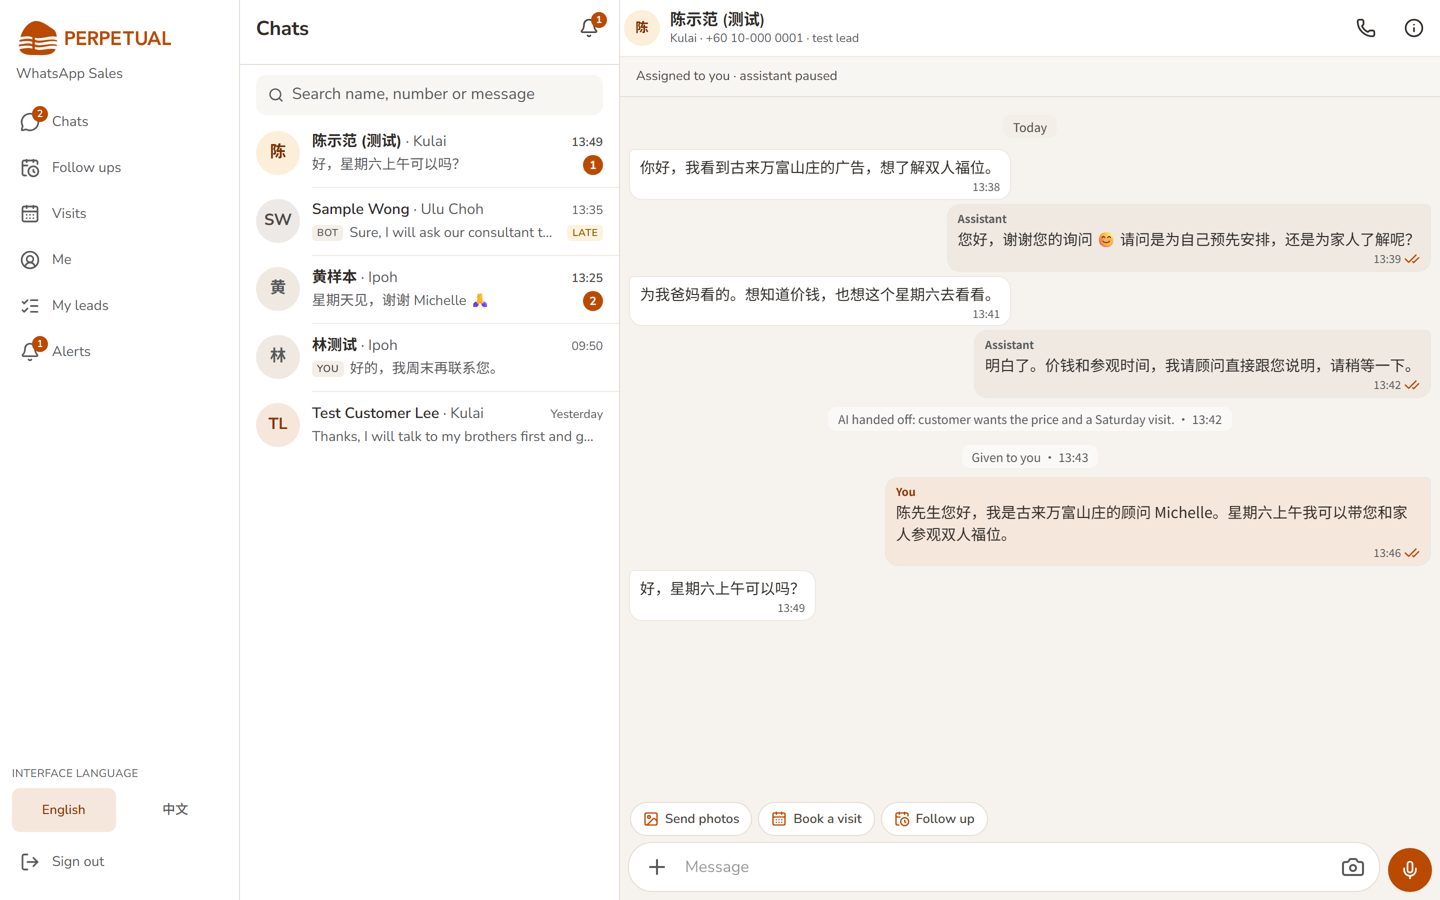
Task: Click the last message 好，星期六上午可以吗?
Action: click(x=722, y=596)
